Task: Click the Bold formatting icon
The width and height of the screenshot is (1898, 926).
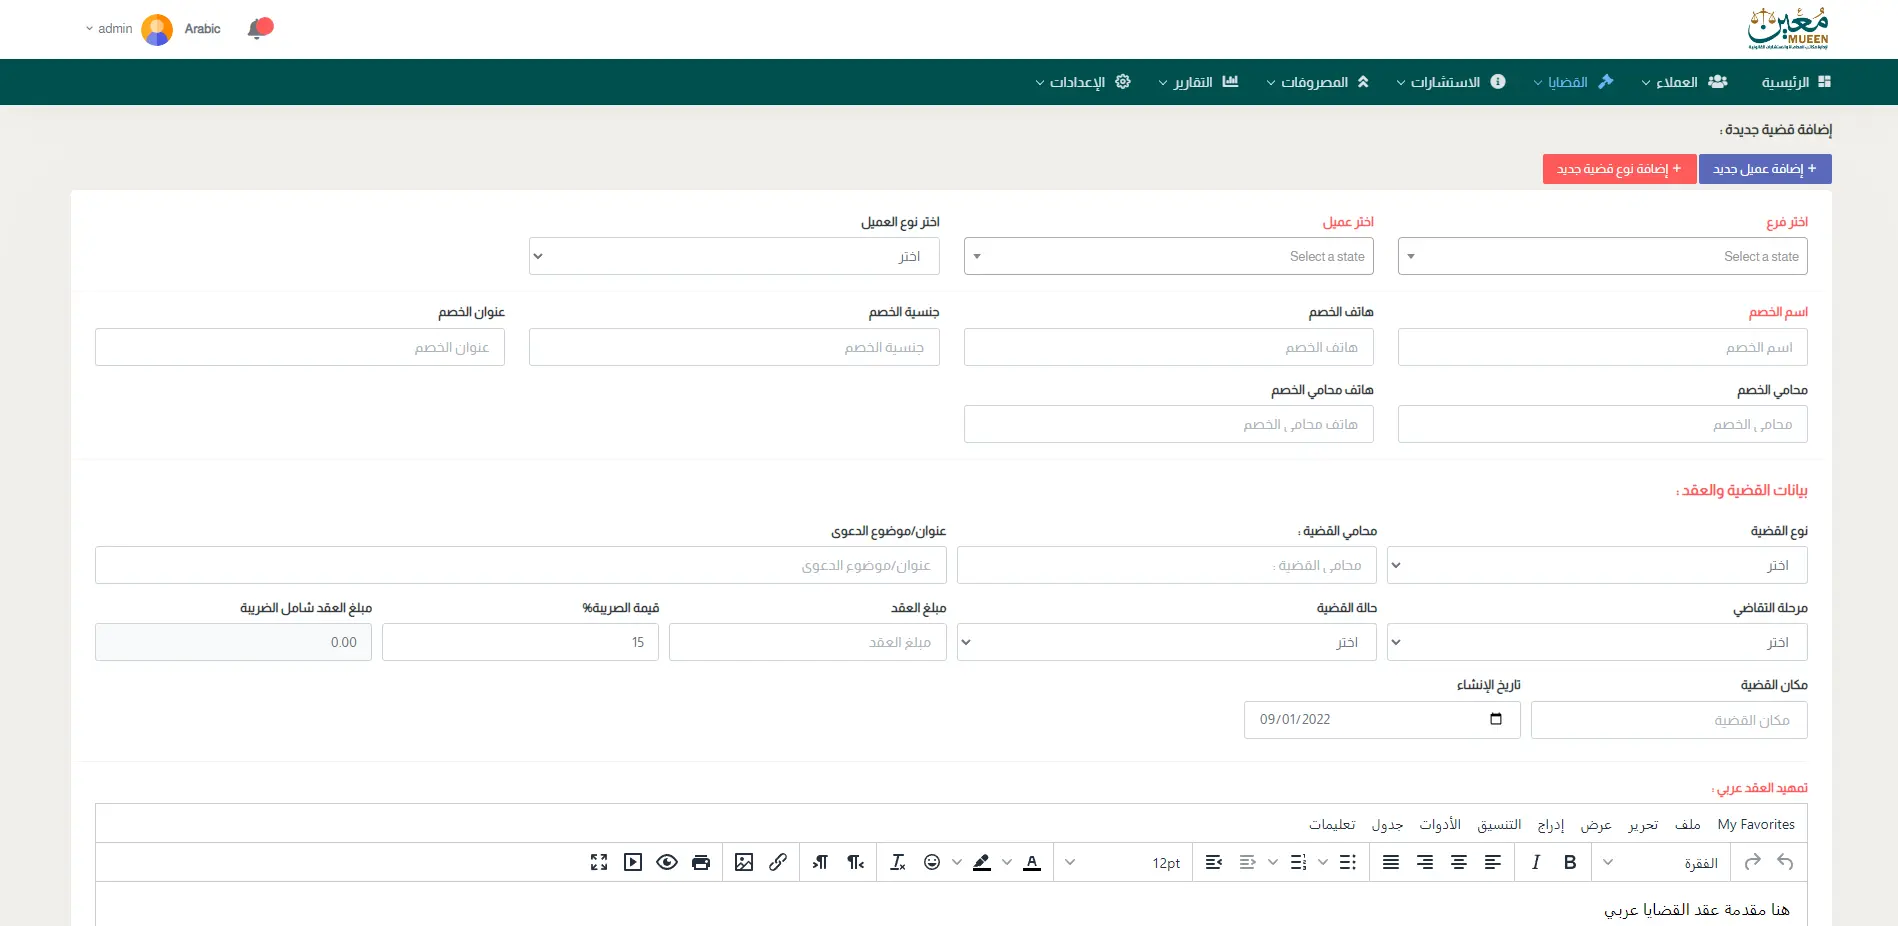Action: (1570, 863)
